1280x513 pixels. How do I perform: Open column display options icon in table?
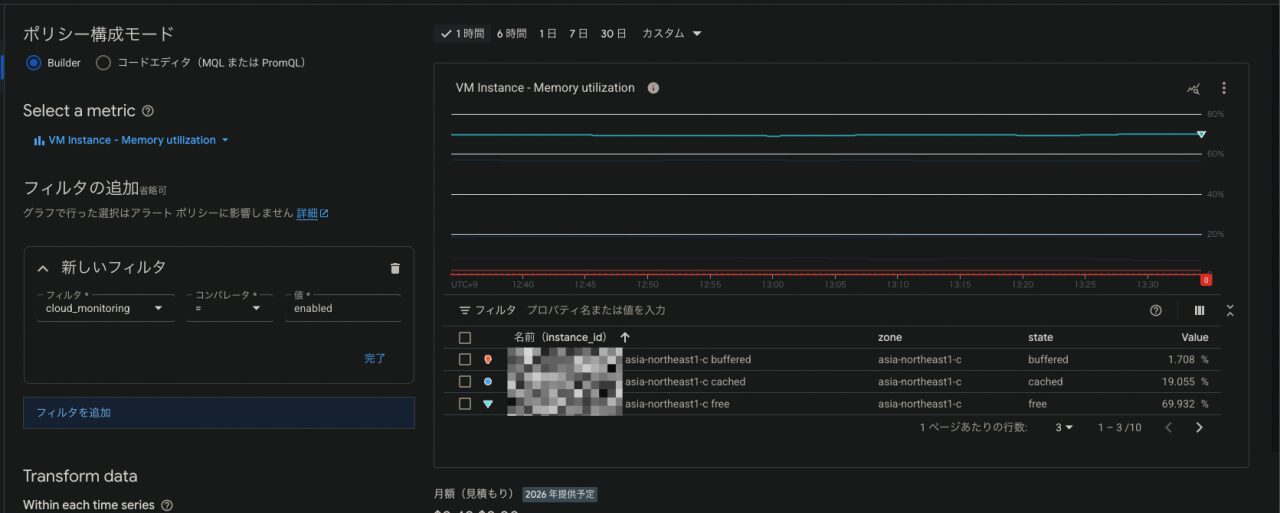(1199, 311)
